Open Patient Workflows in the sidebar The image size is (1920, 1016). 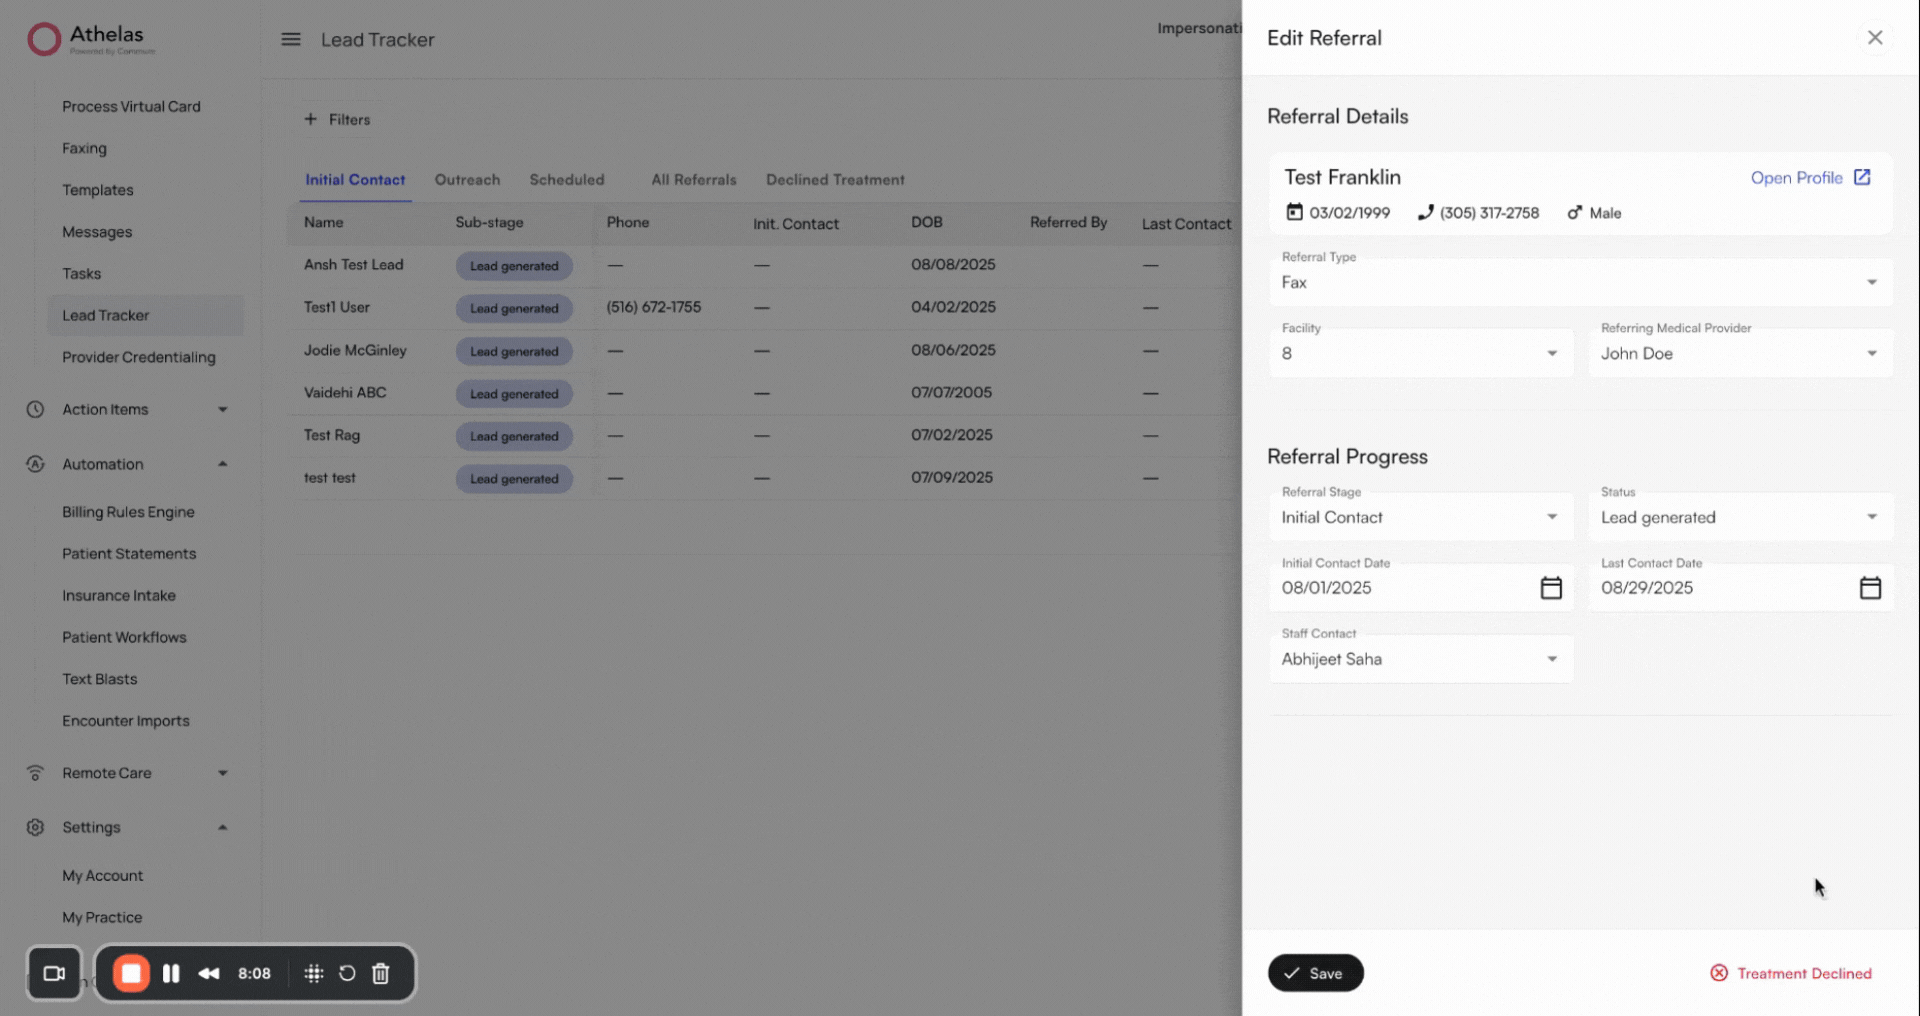coord(124,638)
